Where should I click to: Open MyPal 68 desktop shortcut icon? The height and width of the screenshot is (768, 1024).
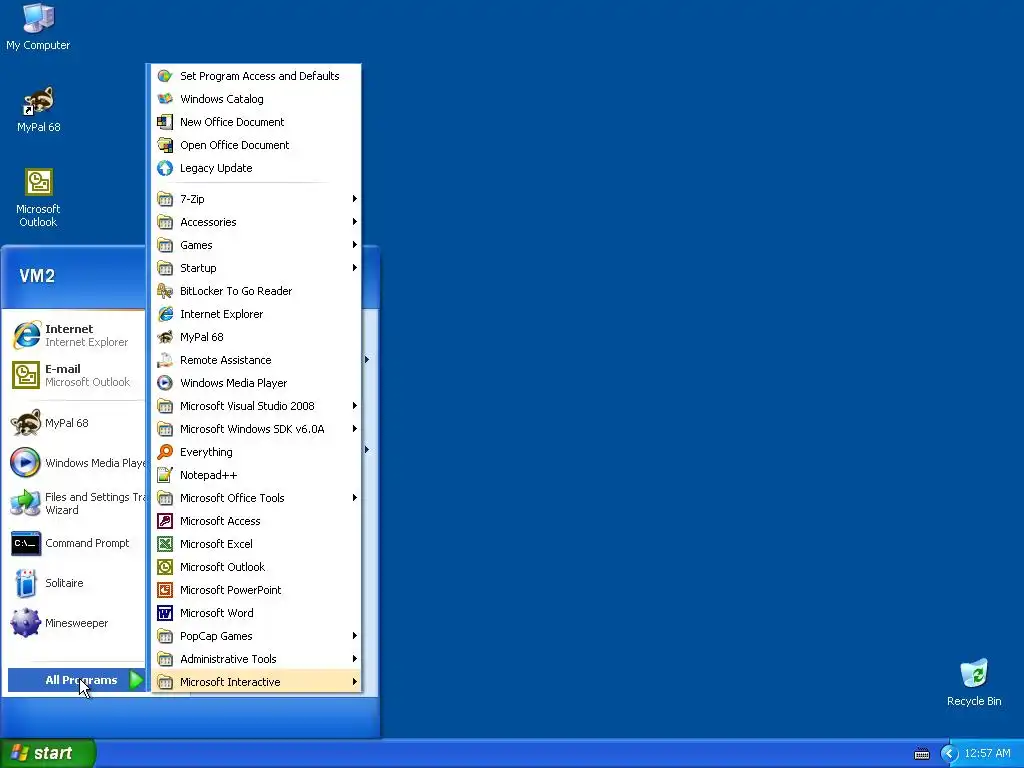38,108
